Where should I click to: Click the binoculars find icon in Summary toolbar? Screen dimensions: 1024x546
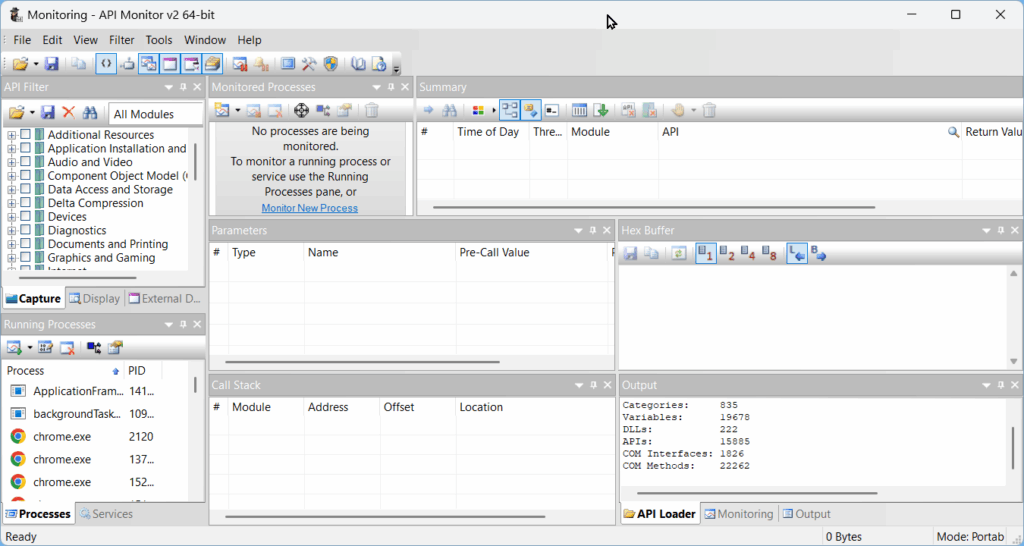[449, 110]
